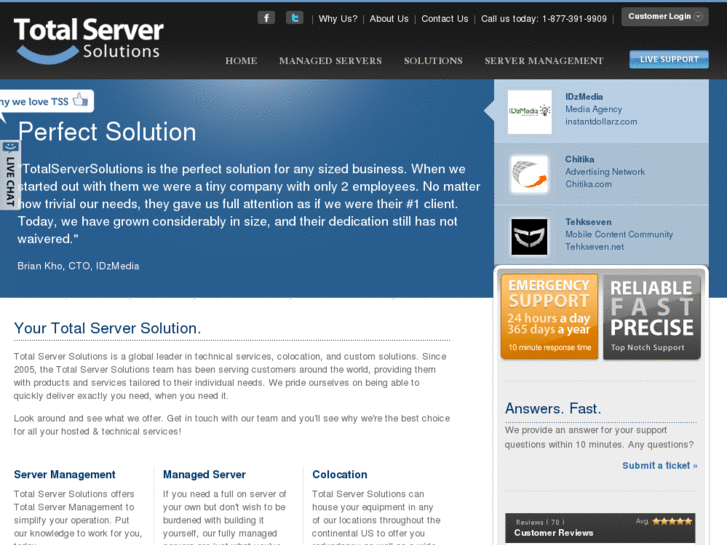Open the Twitter icon link
The image size is (727, 545).
click(294, 18)
